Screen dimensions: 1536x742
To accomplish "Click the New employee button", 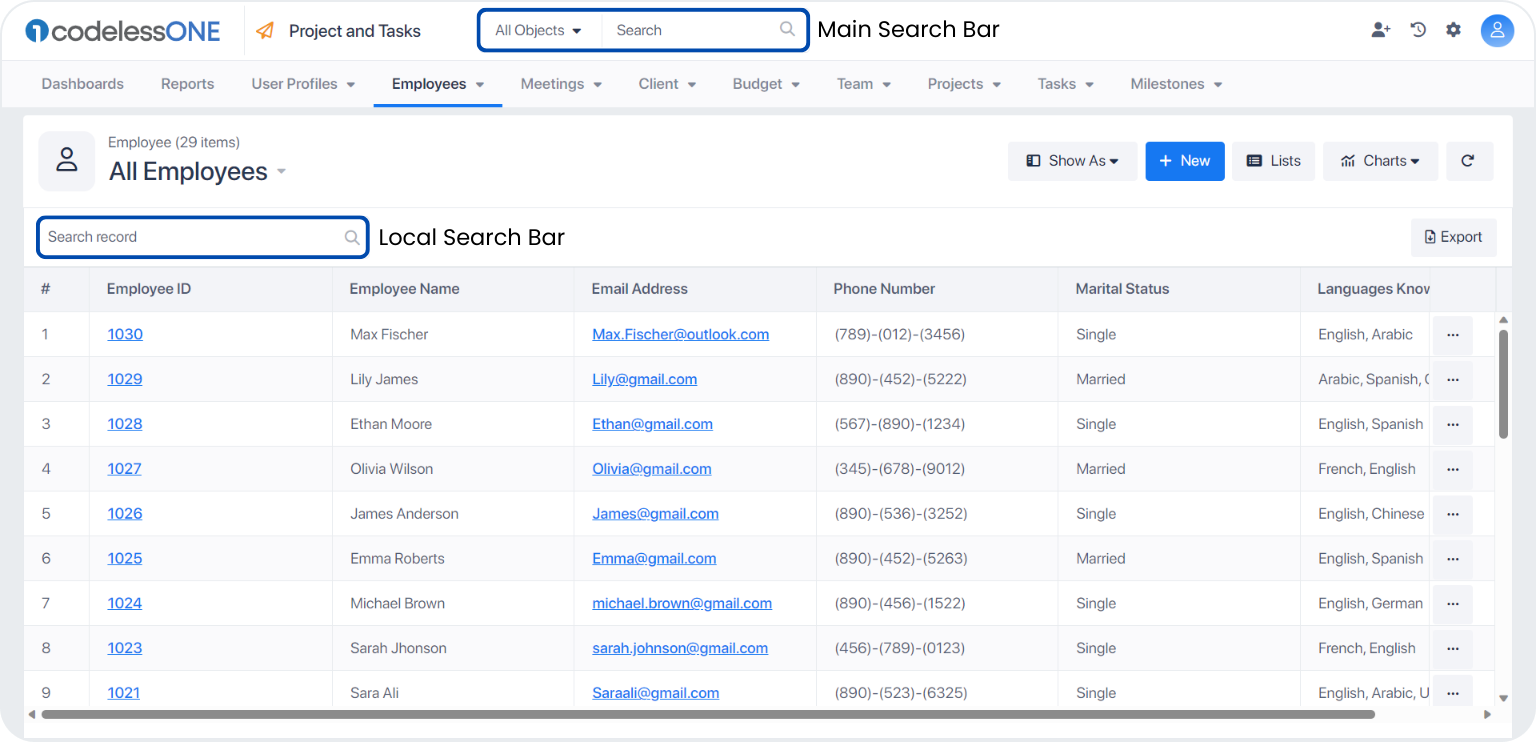I will coord(1185,161).
